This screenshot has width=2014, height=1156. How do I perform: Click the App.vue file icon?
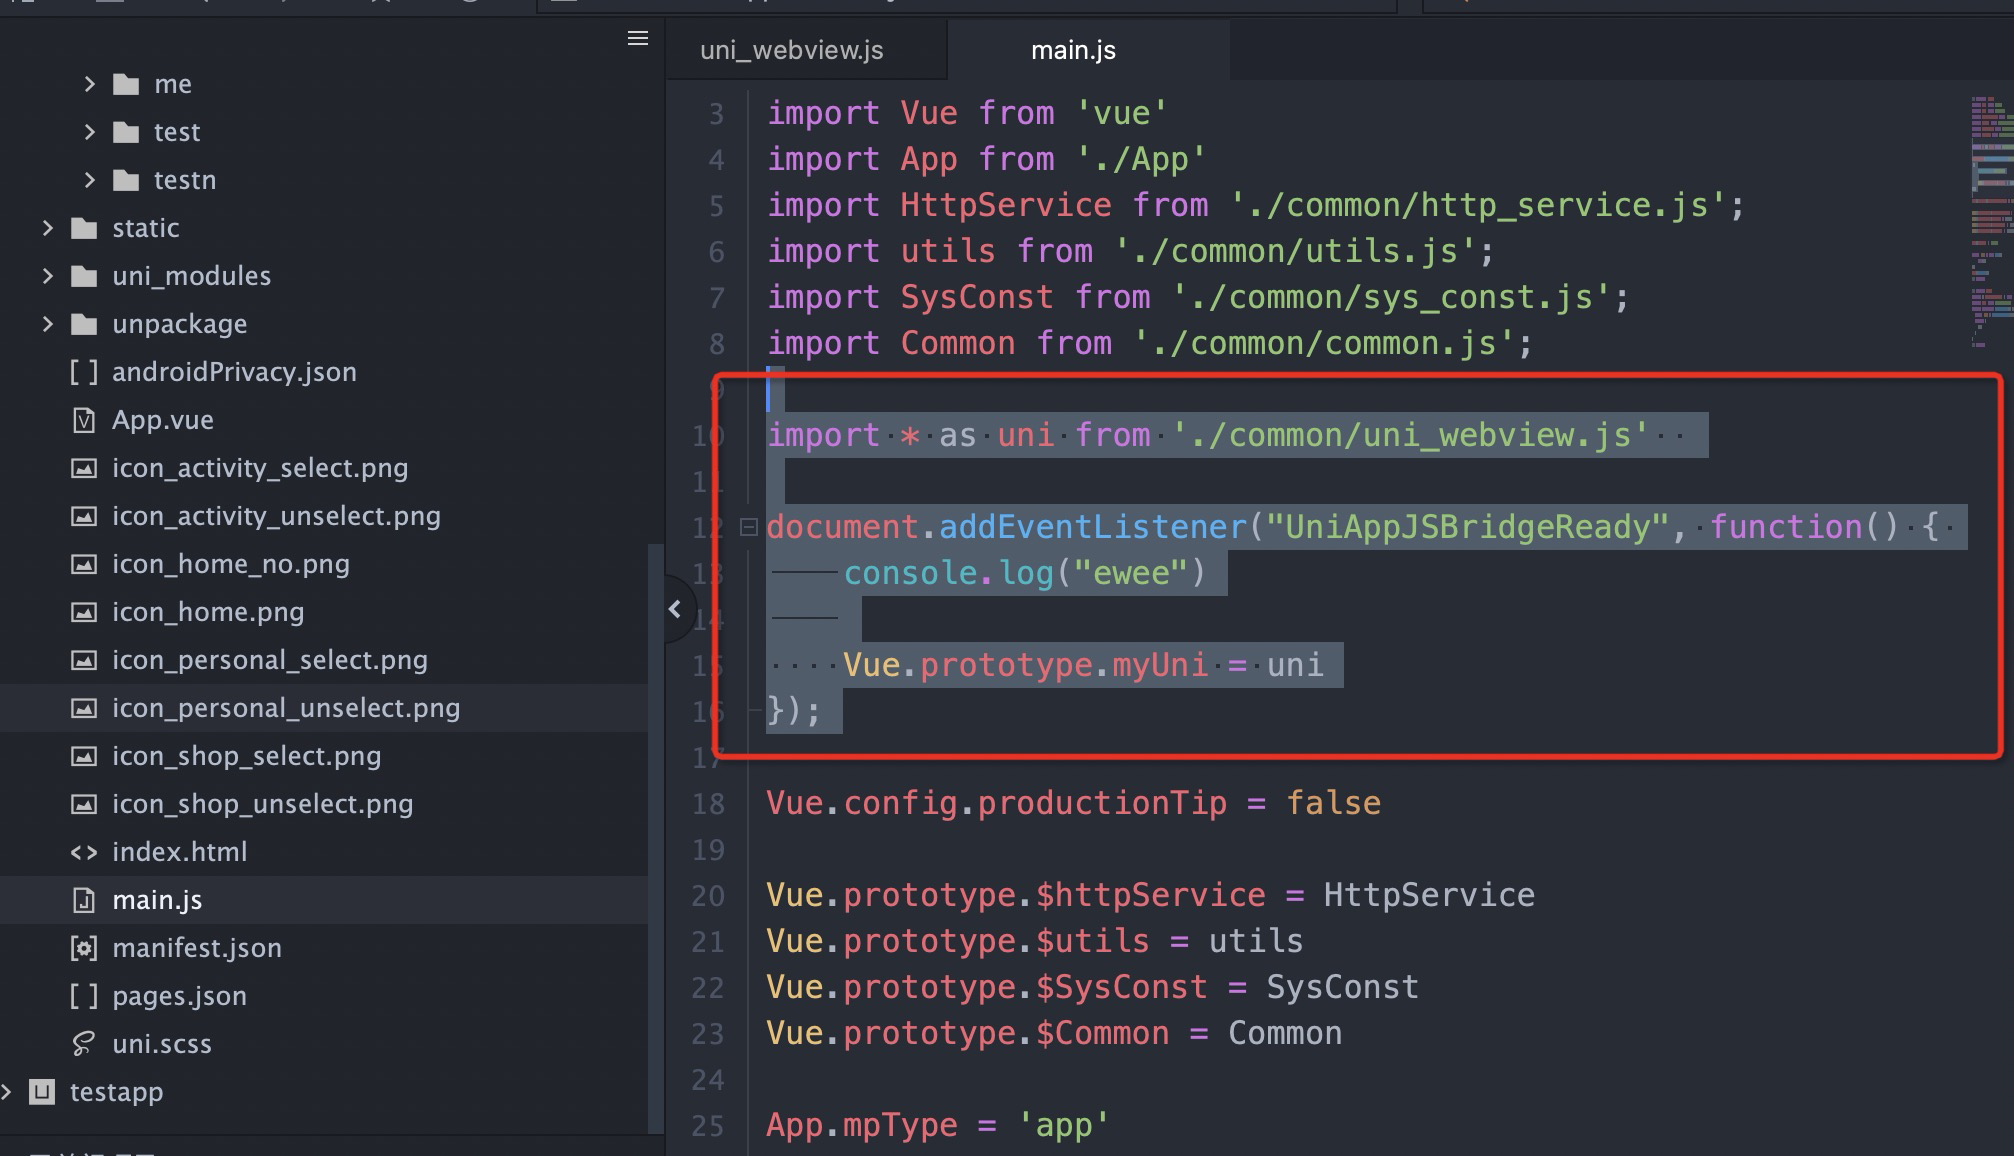(x=84, y=420)
